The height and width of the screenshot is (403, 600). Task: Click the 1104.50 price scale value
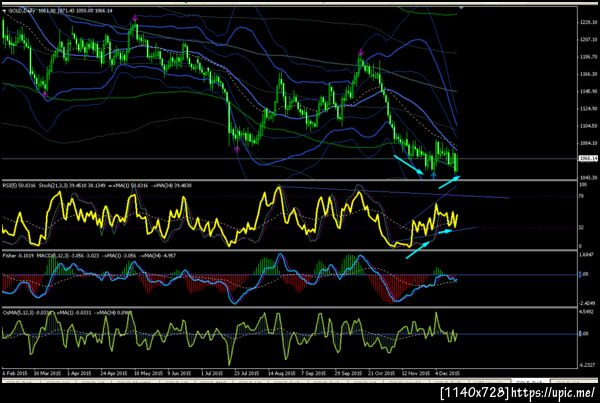(x=589, y=126)
